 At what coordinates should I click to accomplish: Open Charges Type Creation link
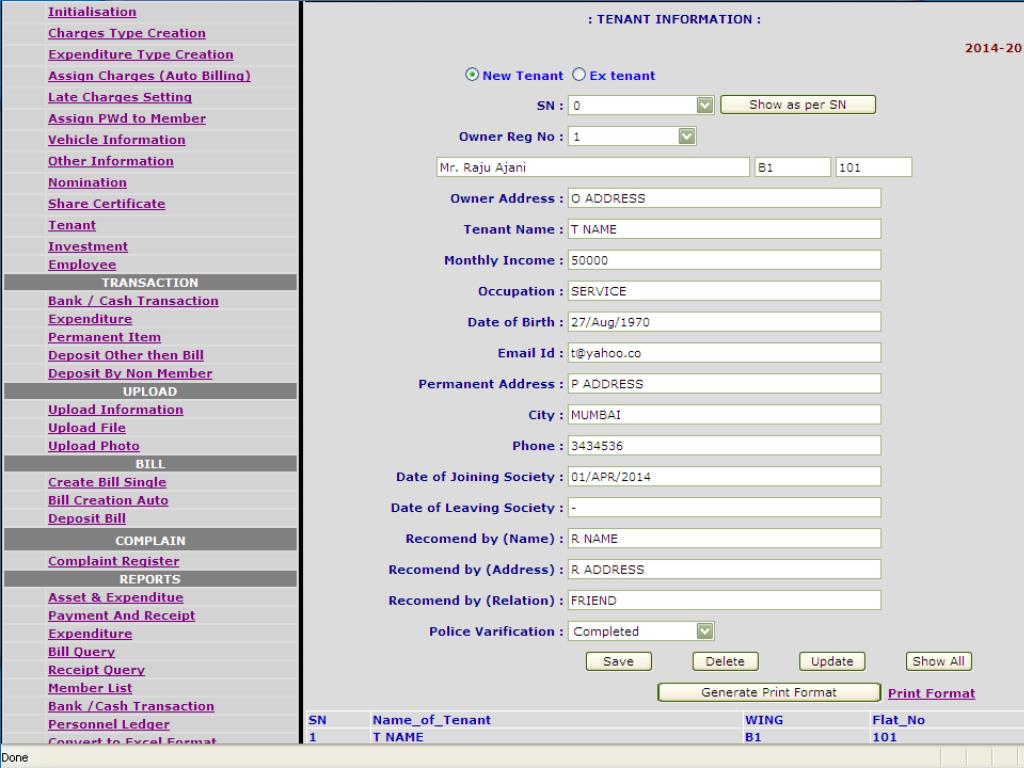point(127,33)
